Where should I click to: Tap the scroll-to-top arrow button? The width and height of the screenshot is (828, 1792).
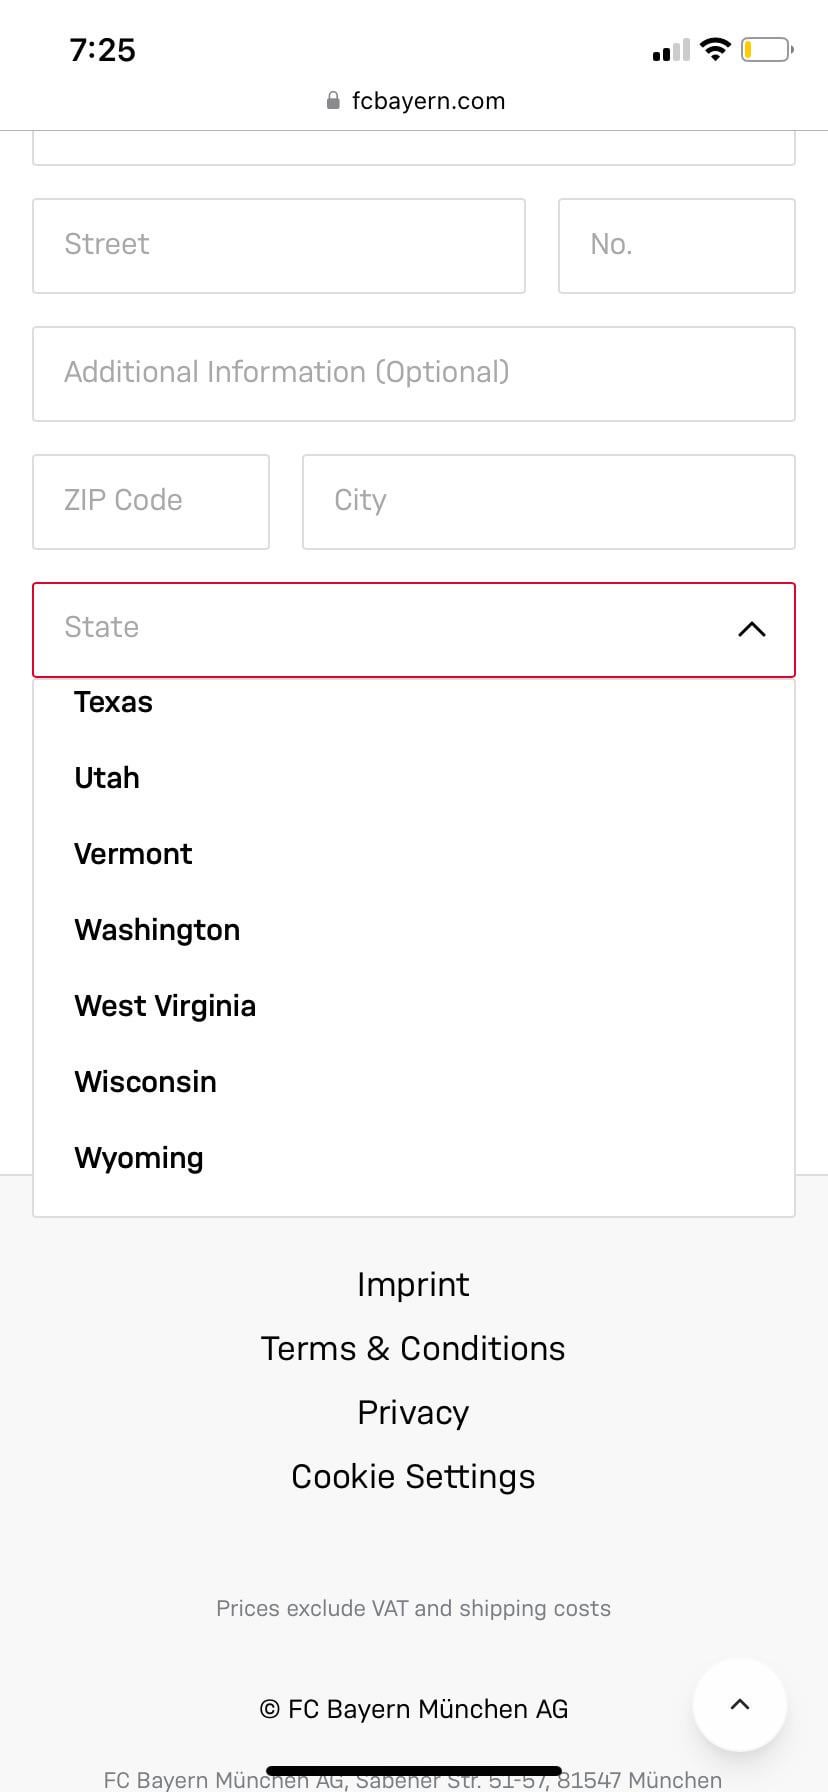point(739,1705)
